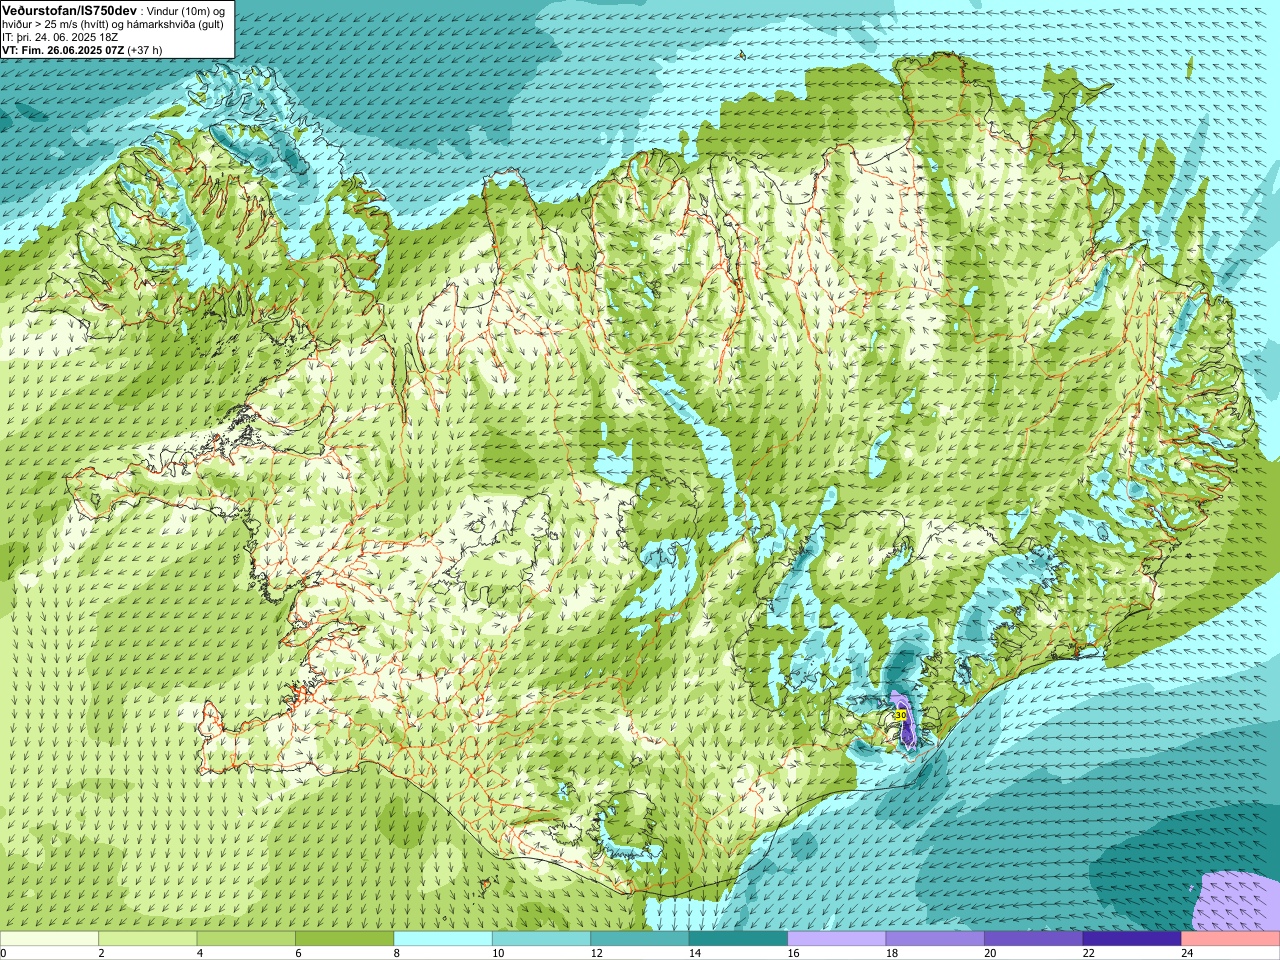The width and height of the screenshot is (1280, 960).
Task: Select the 20–22 m/s violet legend swatch
Action: [1033, 939]
